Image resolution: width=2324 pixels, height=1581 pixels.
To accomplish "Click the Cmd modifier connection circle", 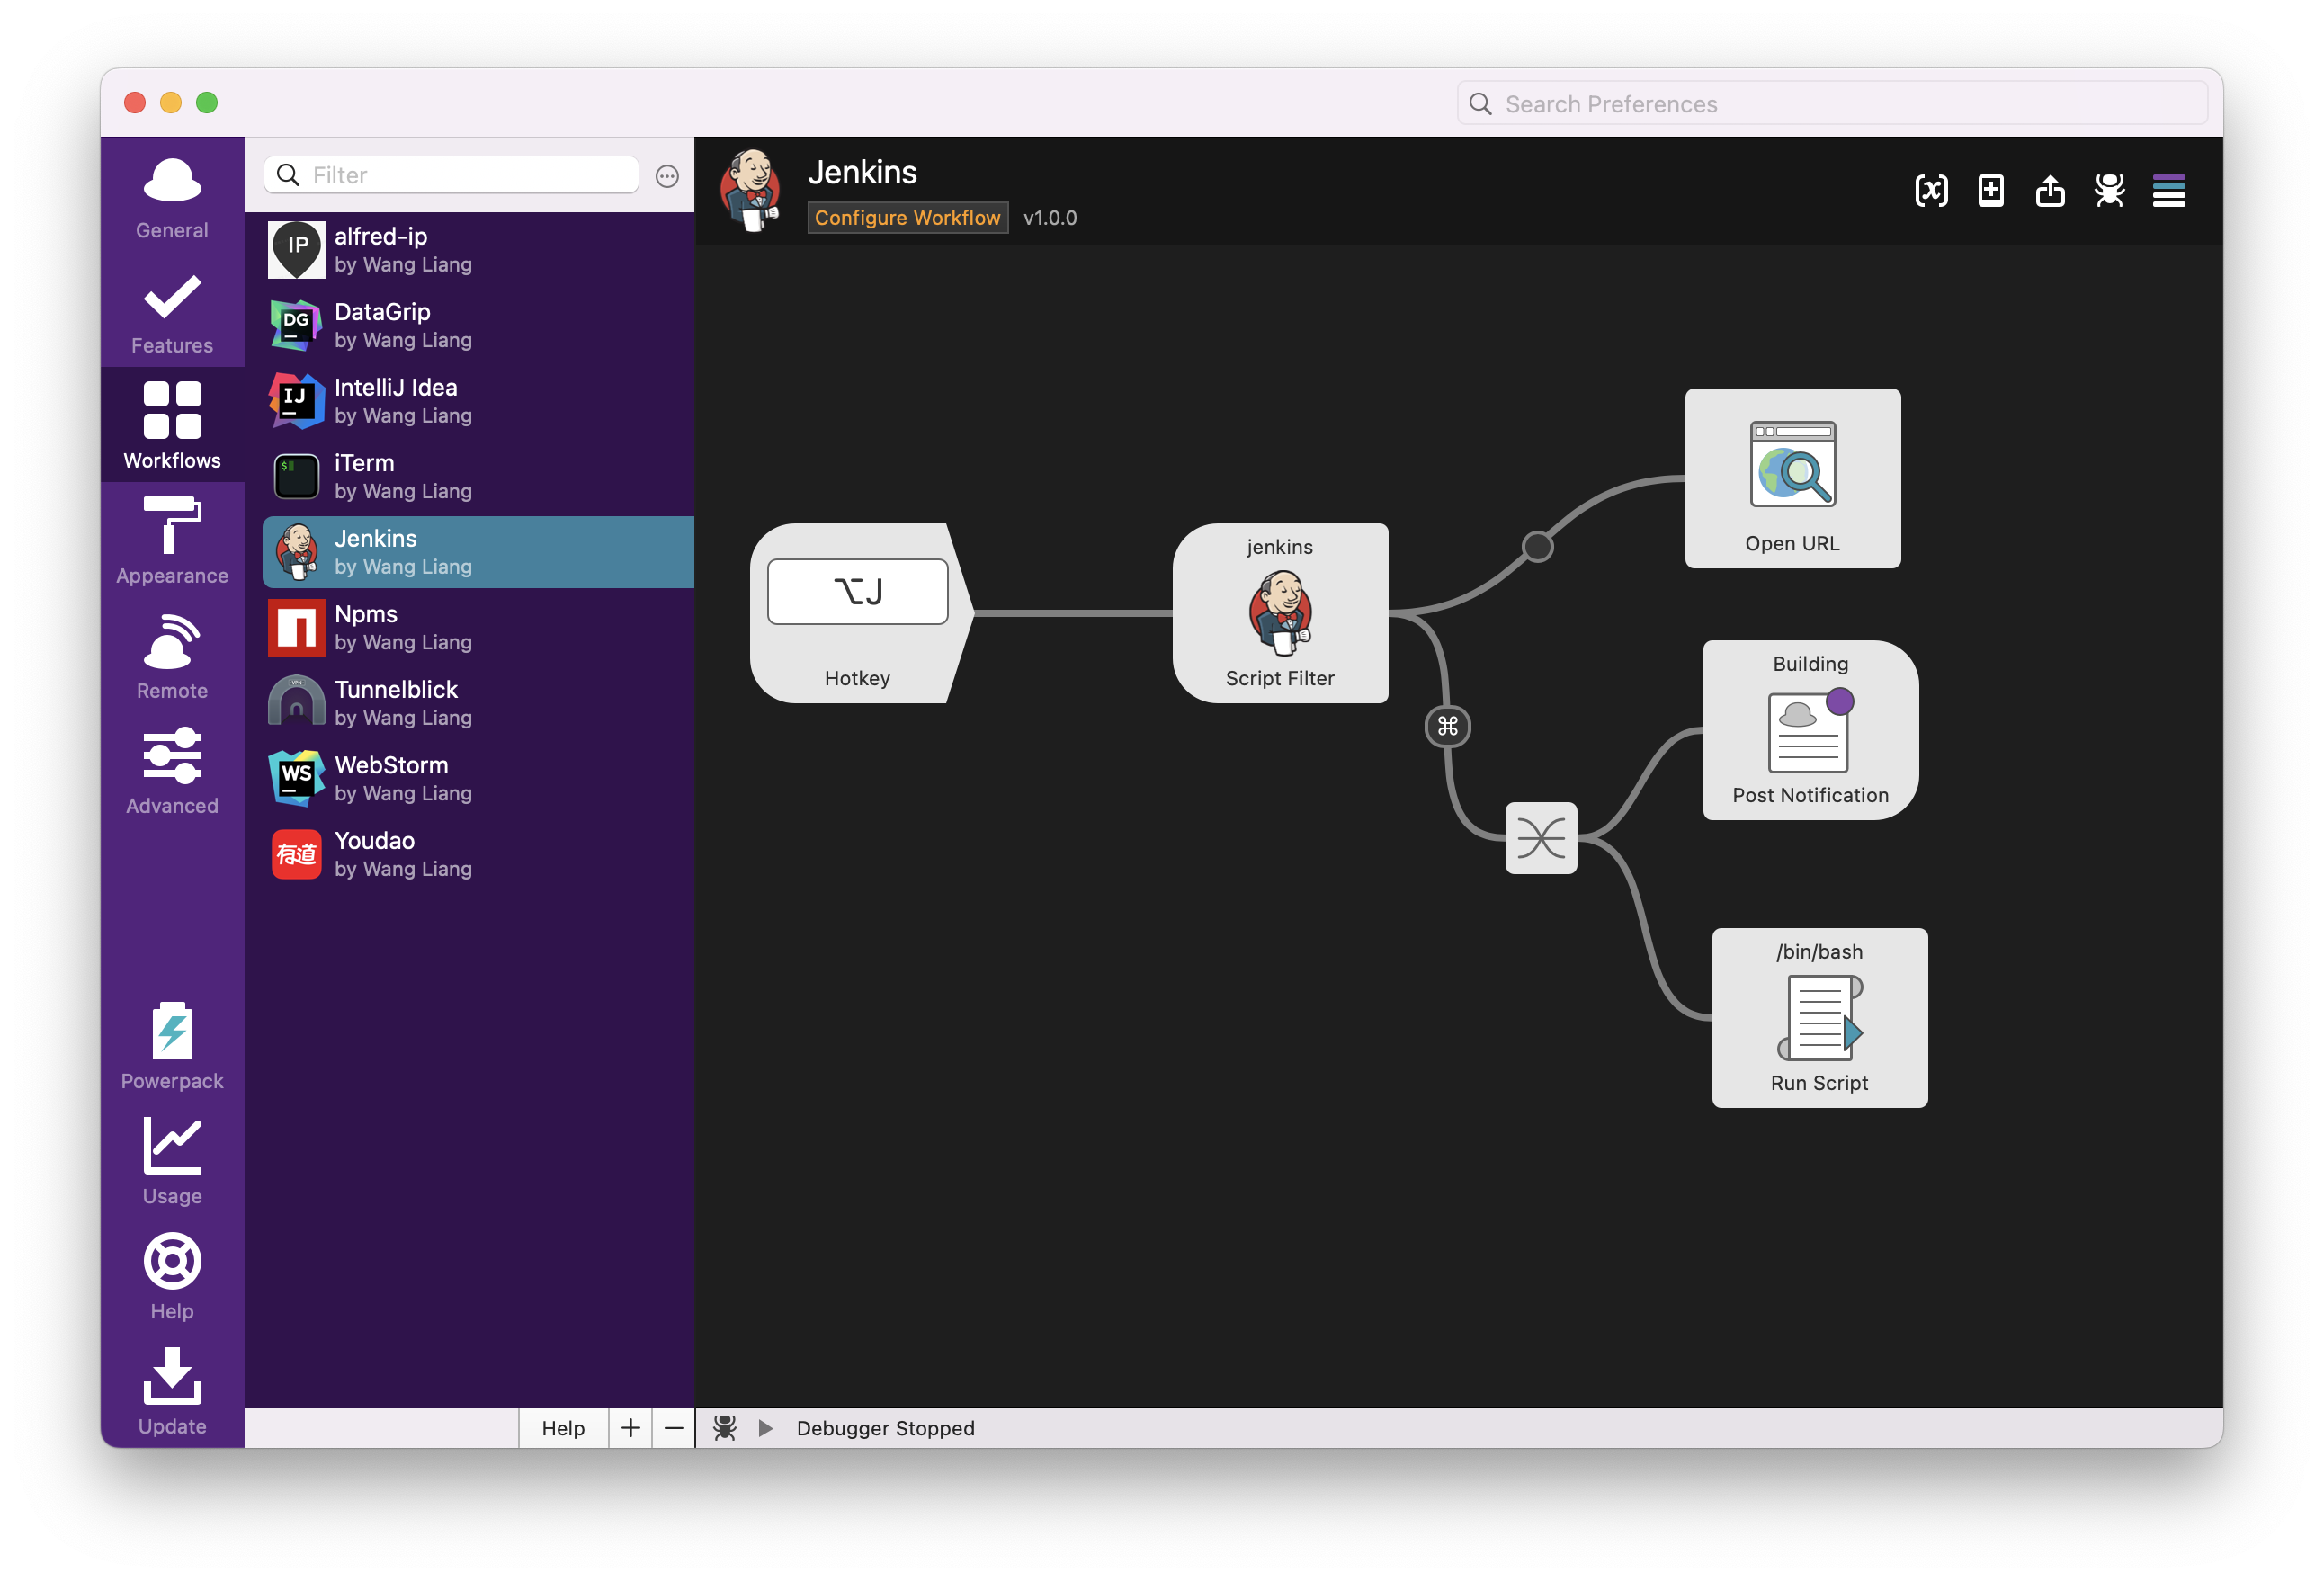I will pyautogui.click(x=1447, y=726).
